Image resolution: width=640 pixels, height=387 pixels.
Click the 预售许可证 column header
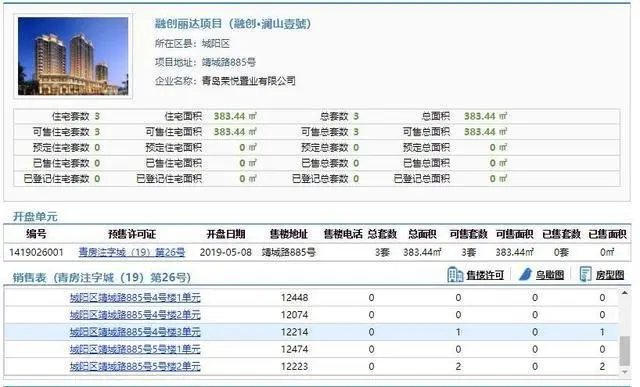tap(132, 234)
